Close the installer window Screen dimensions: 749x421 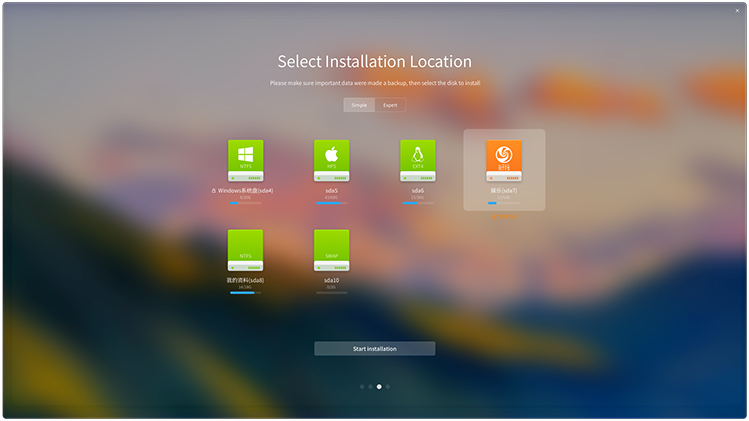click(x=737, y=11)
